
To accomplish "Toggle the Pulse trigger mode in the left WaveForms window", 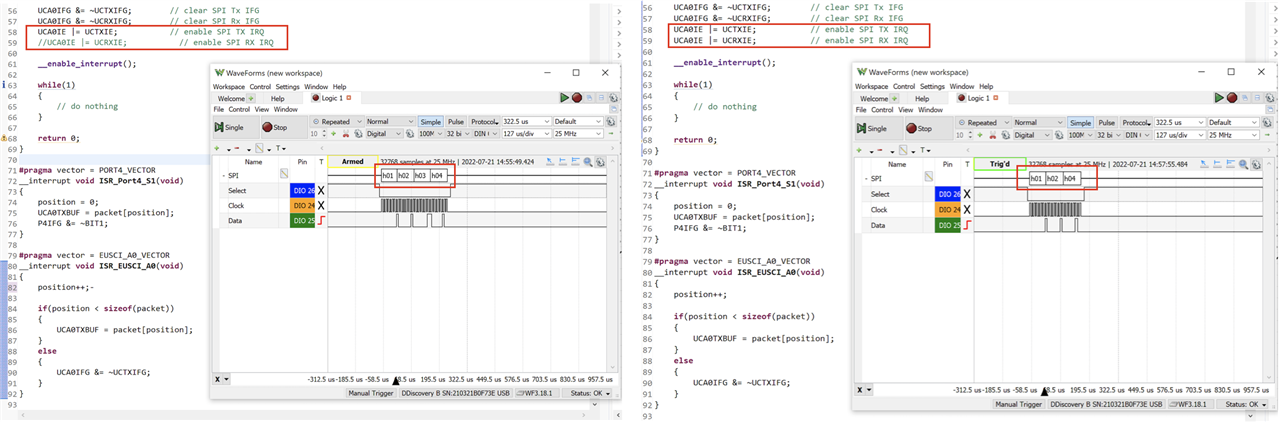I will click(x=456, y=122).
